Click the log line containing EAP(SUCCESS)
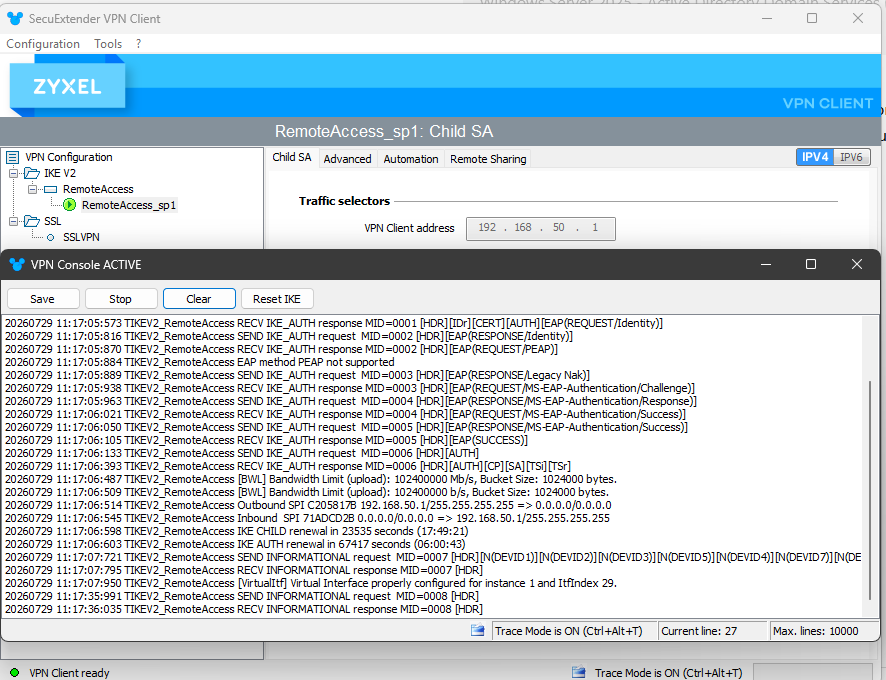886x680 pixels. click(x=266, y=440)
